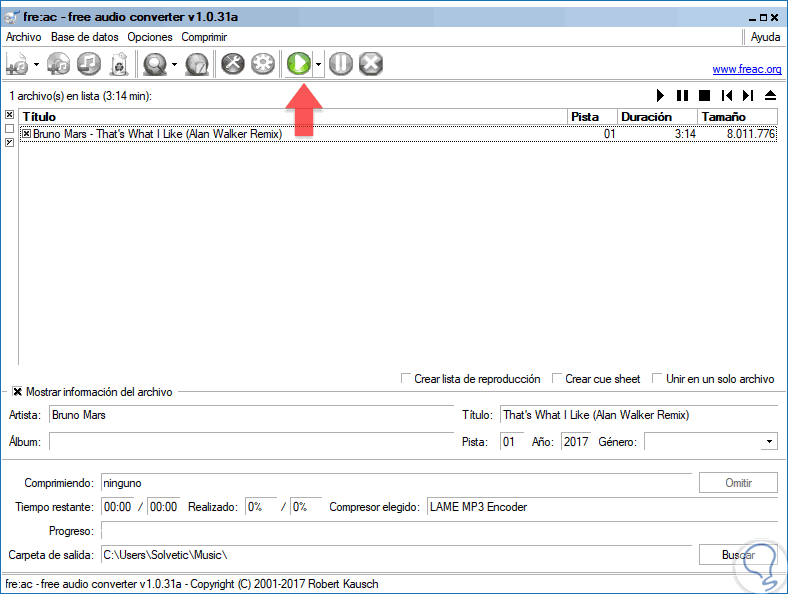Click the add audio files icon
The height and width of the screenshot is (594, 788).
point(18,64)
